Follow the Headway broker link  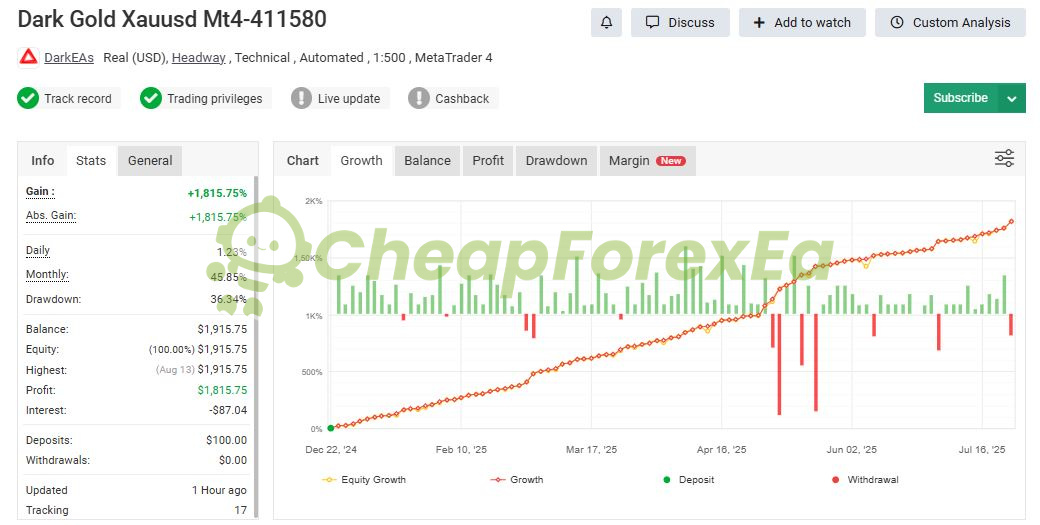click(198, 58)
